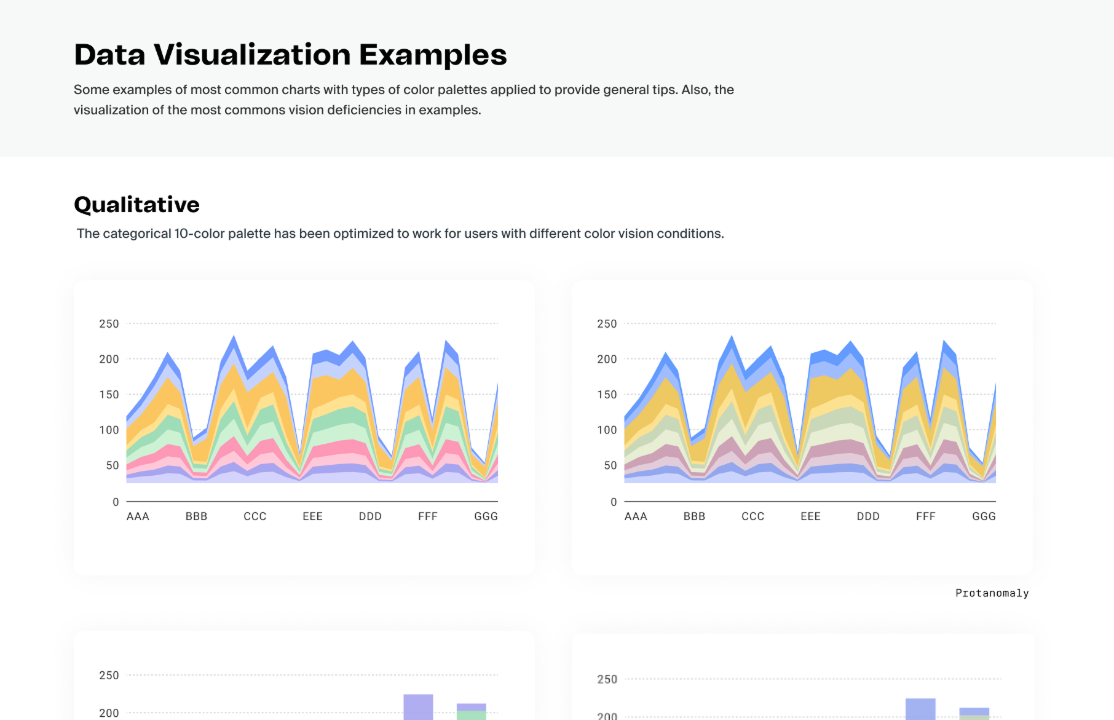
Task: Click the Data Visualization Examples heading
Action: pos(289,55)
